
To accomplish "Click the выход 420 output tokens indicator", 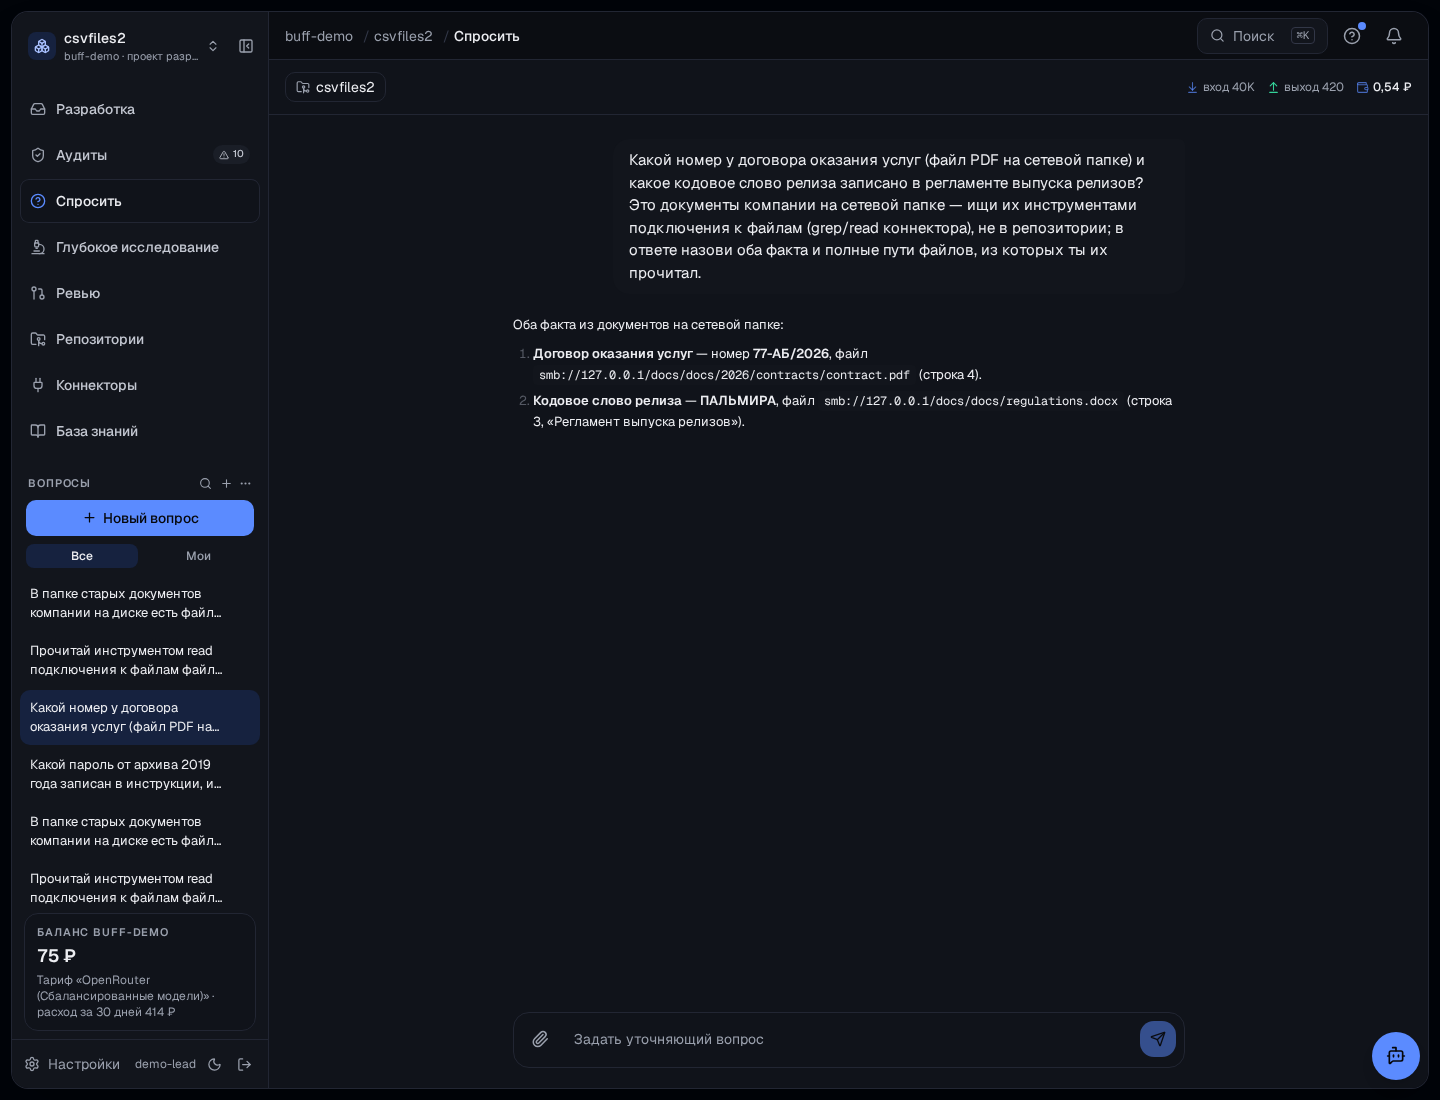I will (1305, 87).
